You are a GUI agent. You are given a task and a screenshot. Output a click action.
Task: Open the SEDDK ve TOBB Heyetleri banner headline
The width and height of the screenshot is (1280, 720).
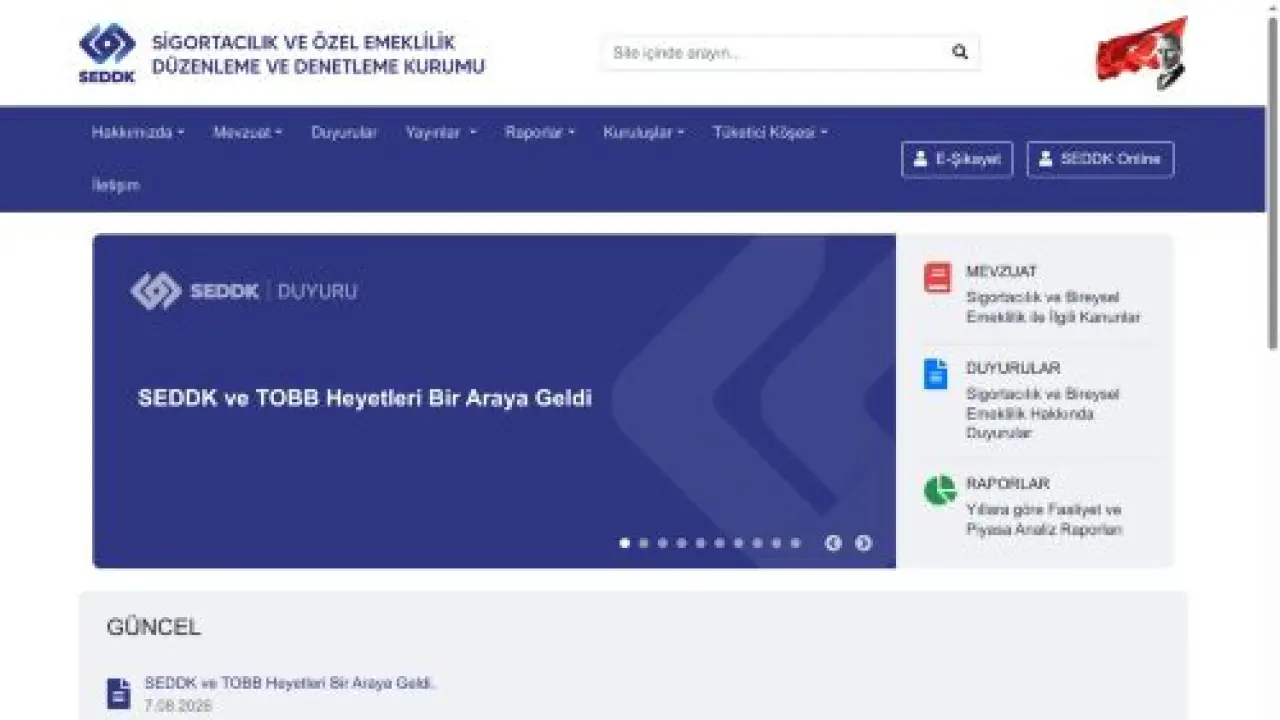[365, 398]
